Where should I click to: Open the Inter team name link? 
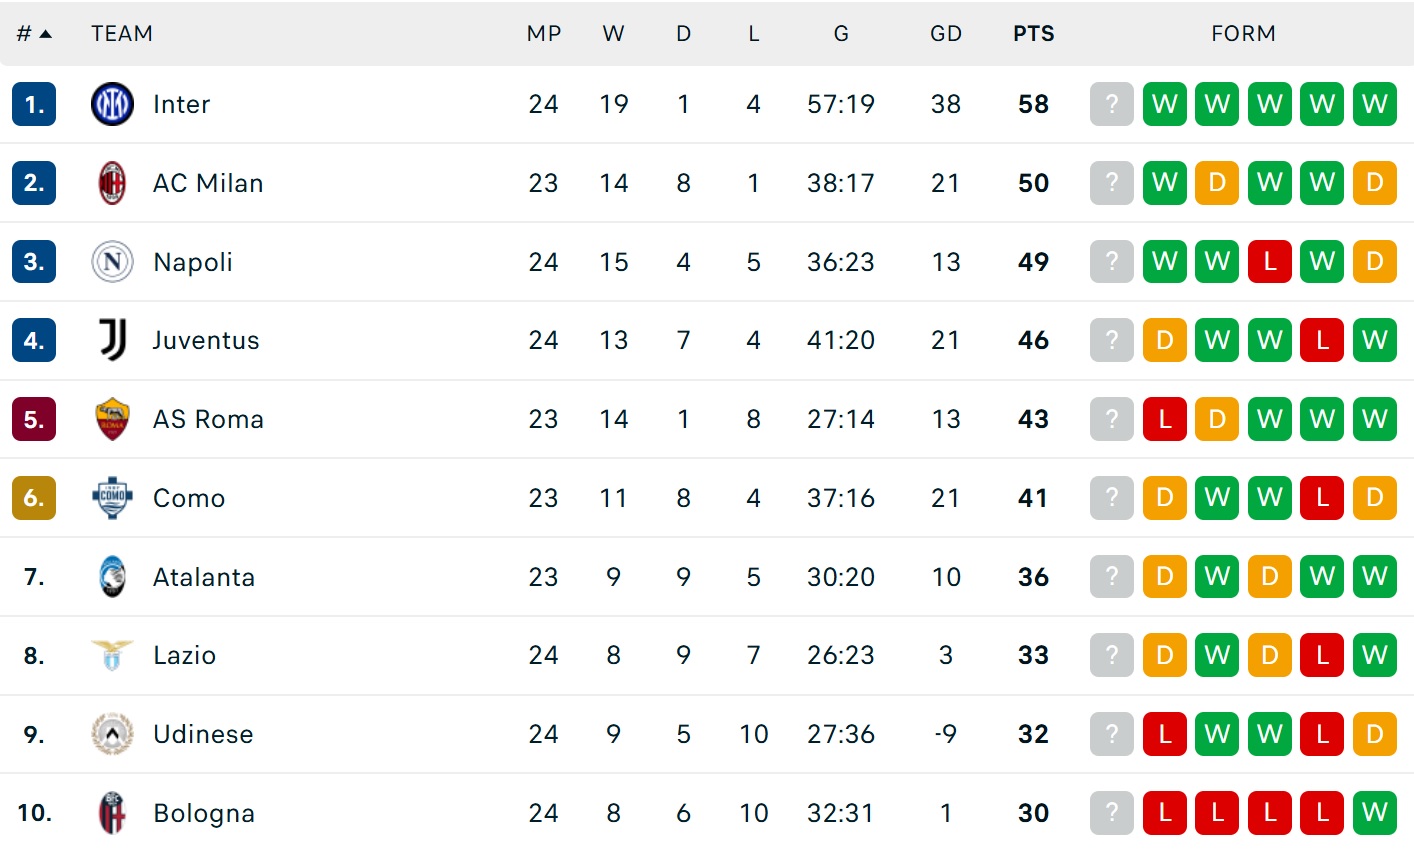point(181,104)
